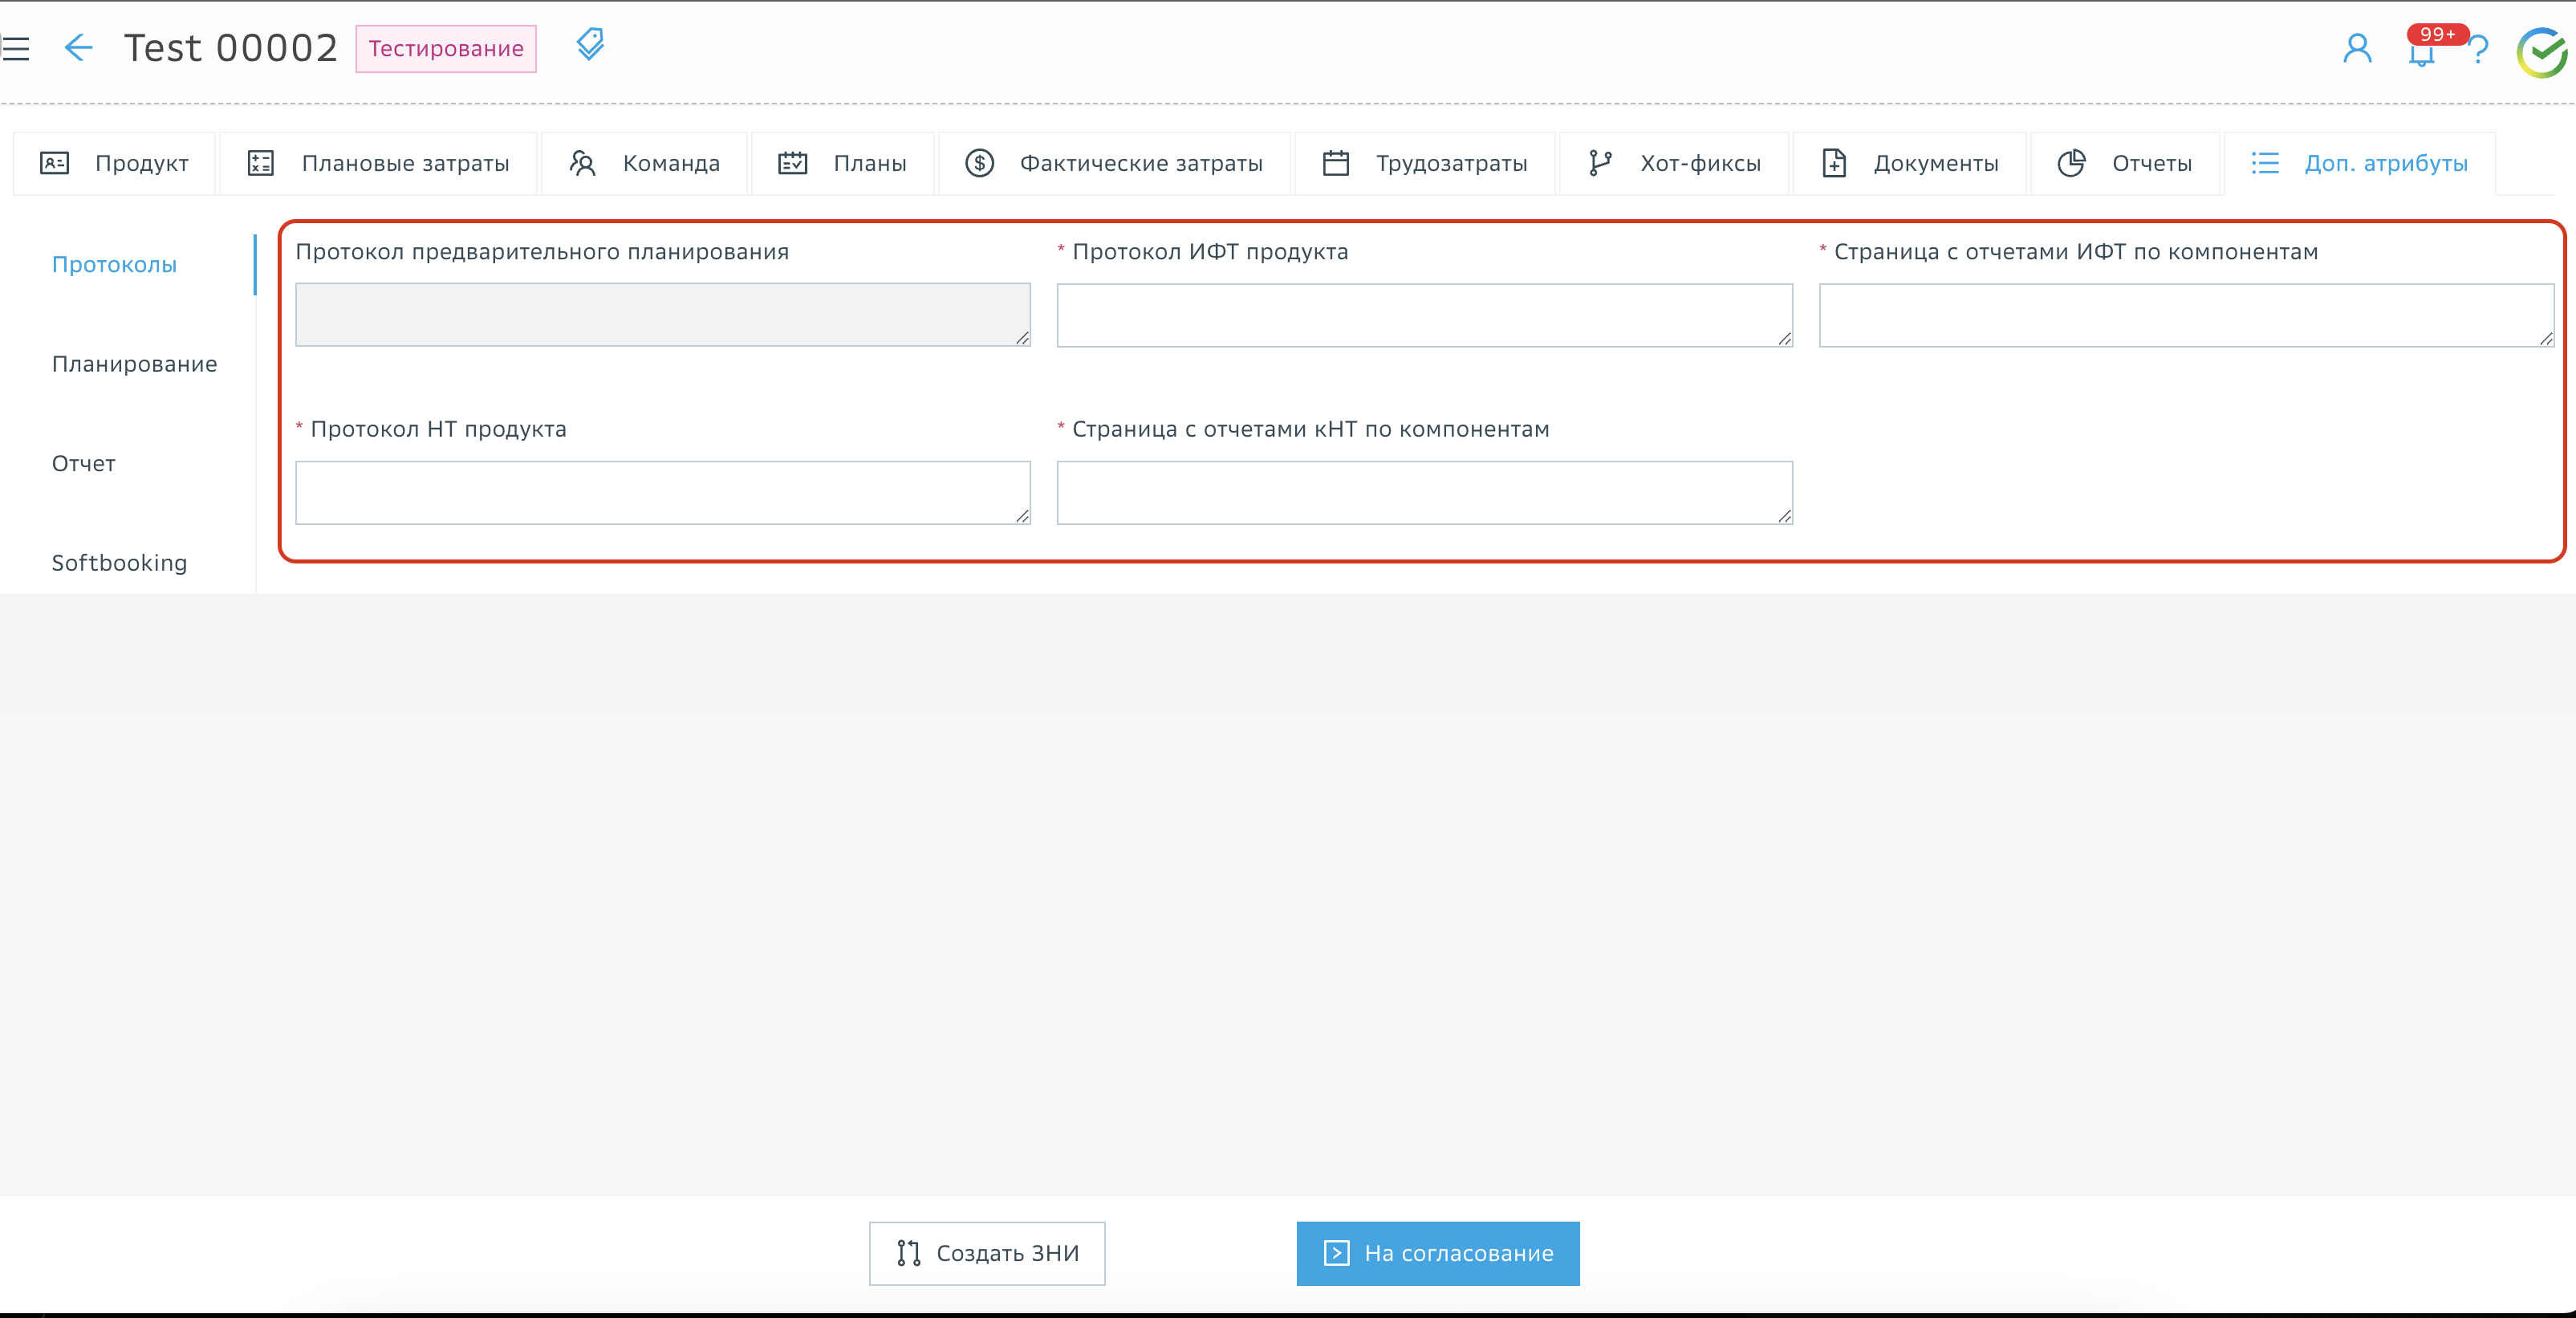Open the user profile icon
Screen dimensions: 2576x1318
(x=2357, y=49)
